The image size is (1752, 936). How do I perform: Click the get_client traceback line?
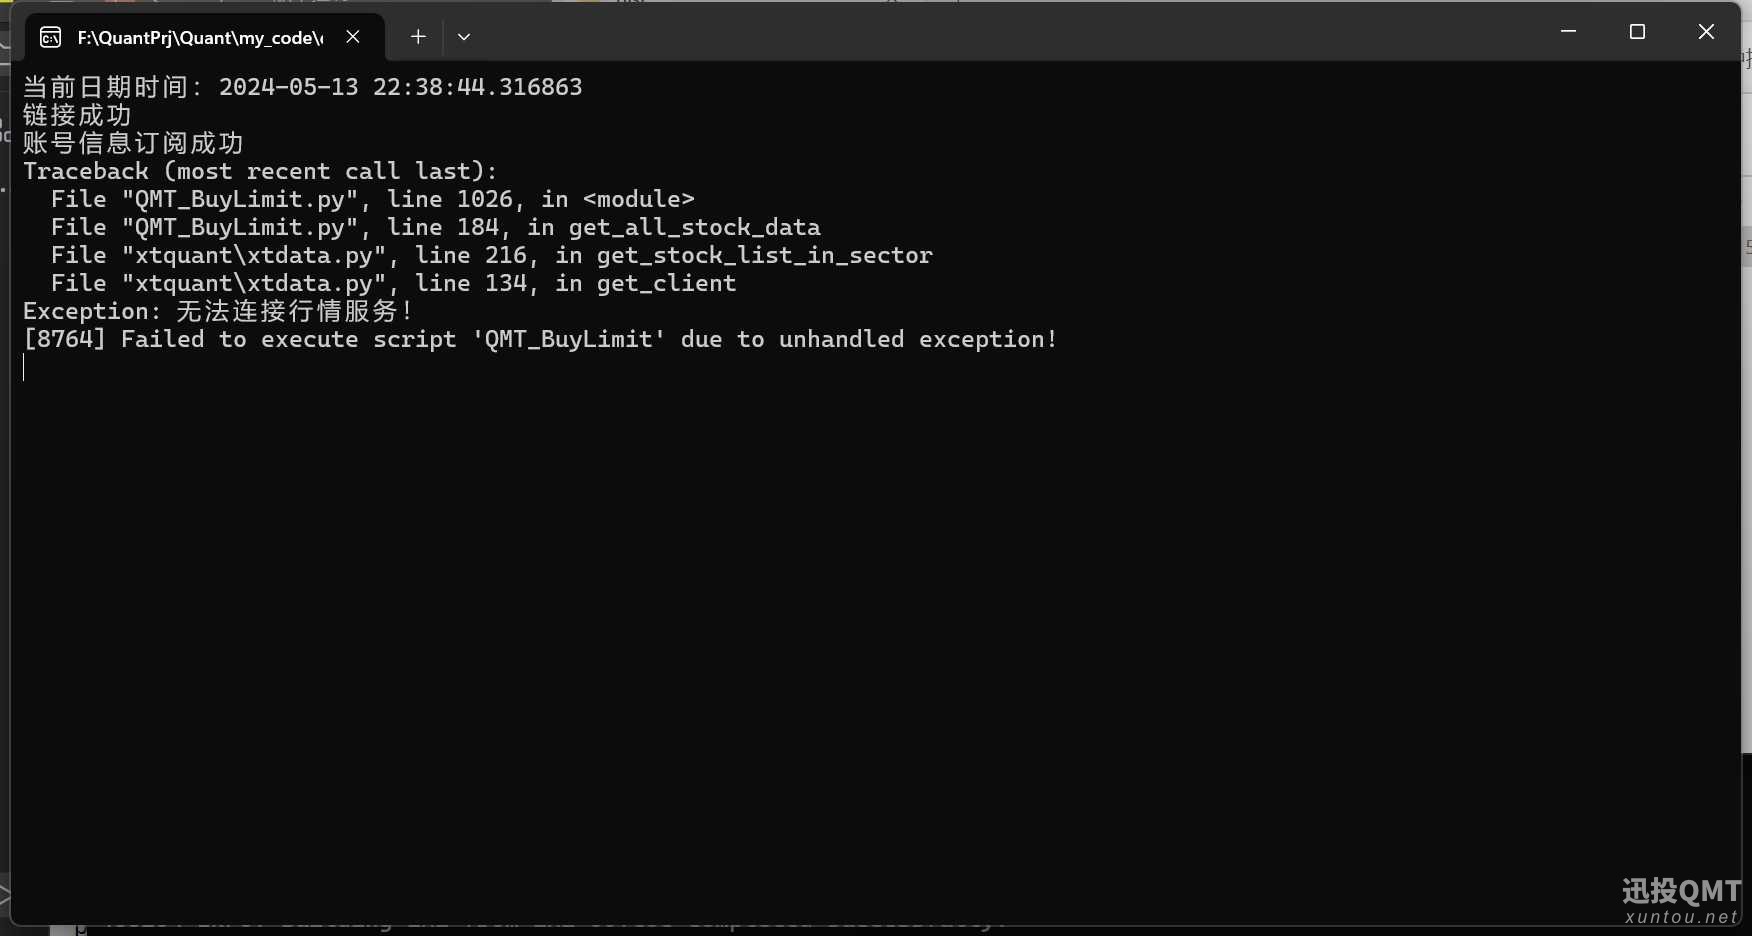(x=394, y=283)
